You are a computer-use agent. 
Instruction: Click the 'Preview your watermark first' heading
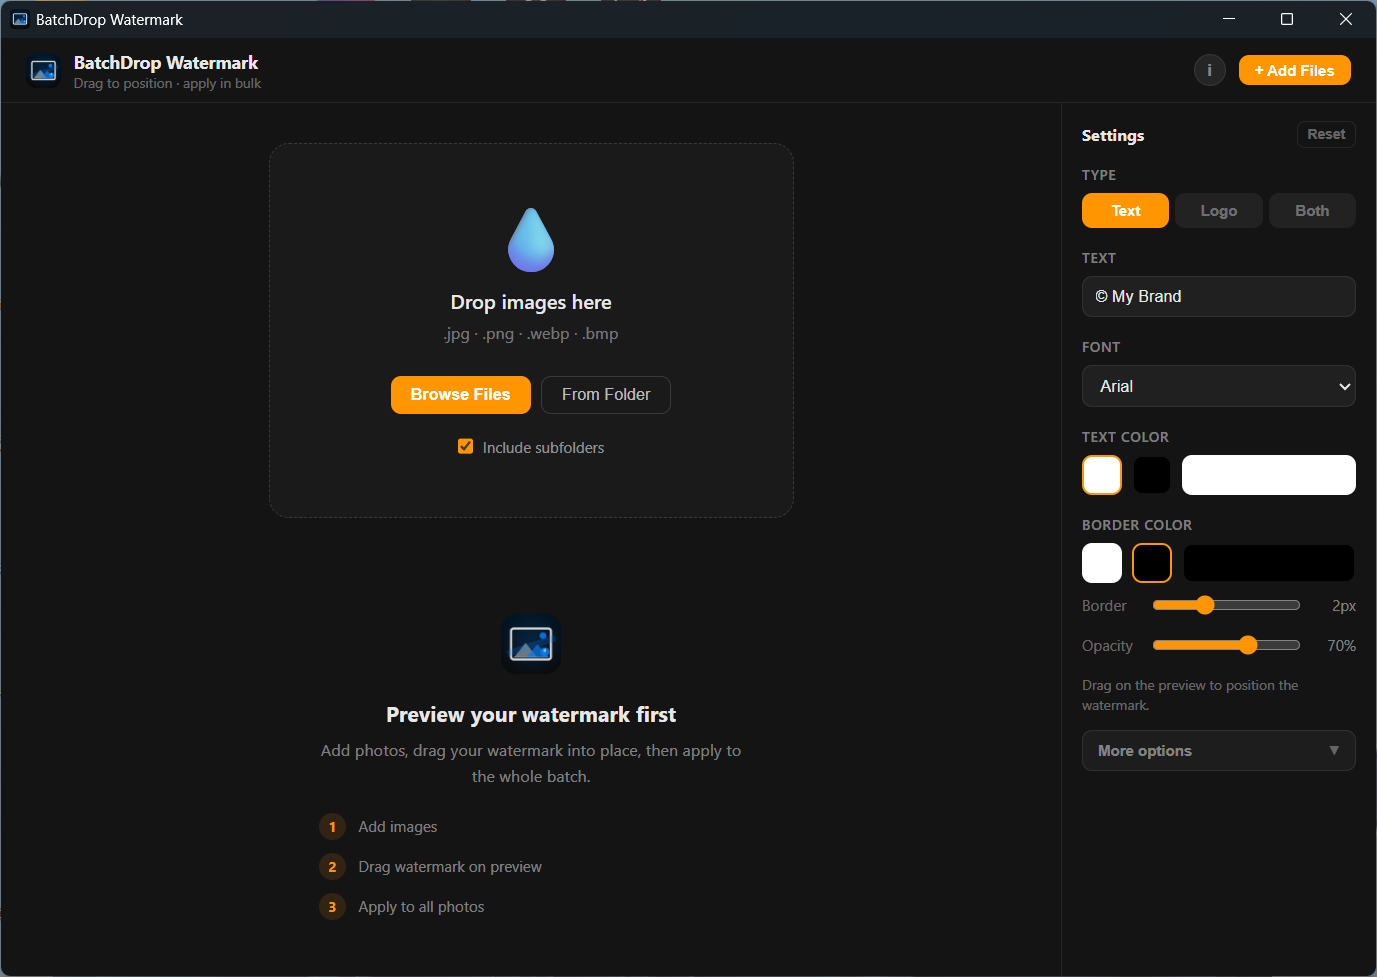(531, 714)
